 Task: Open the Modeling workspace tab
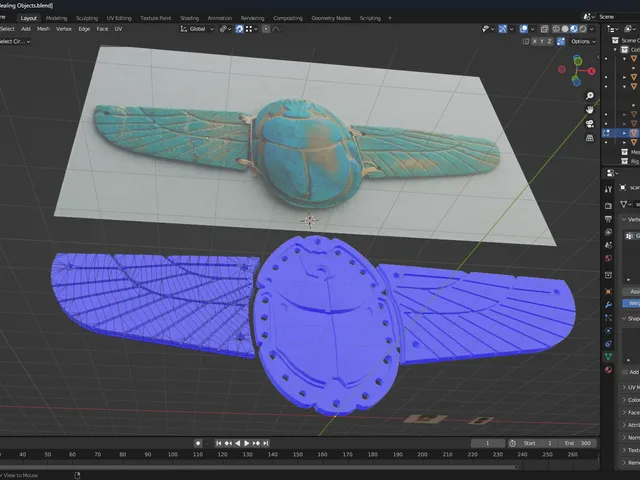pos(56,18)
